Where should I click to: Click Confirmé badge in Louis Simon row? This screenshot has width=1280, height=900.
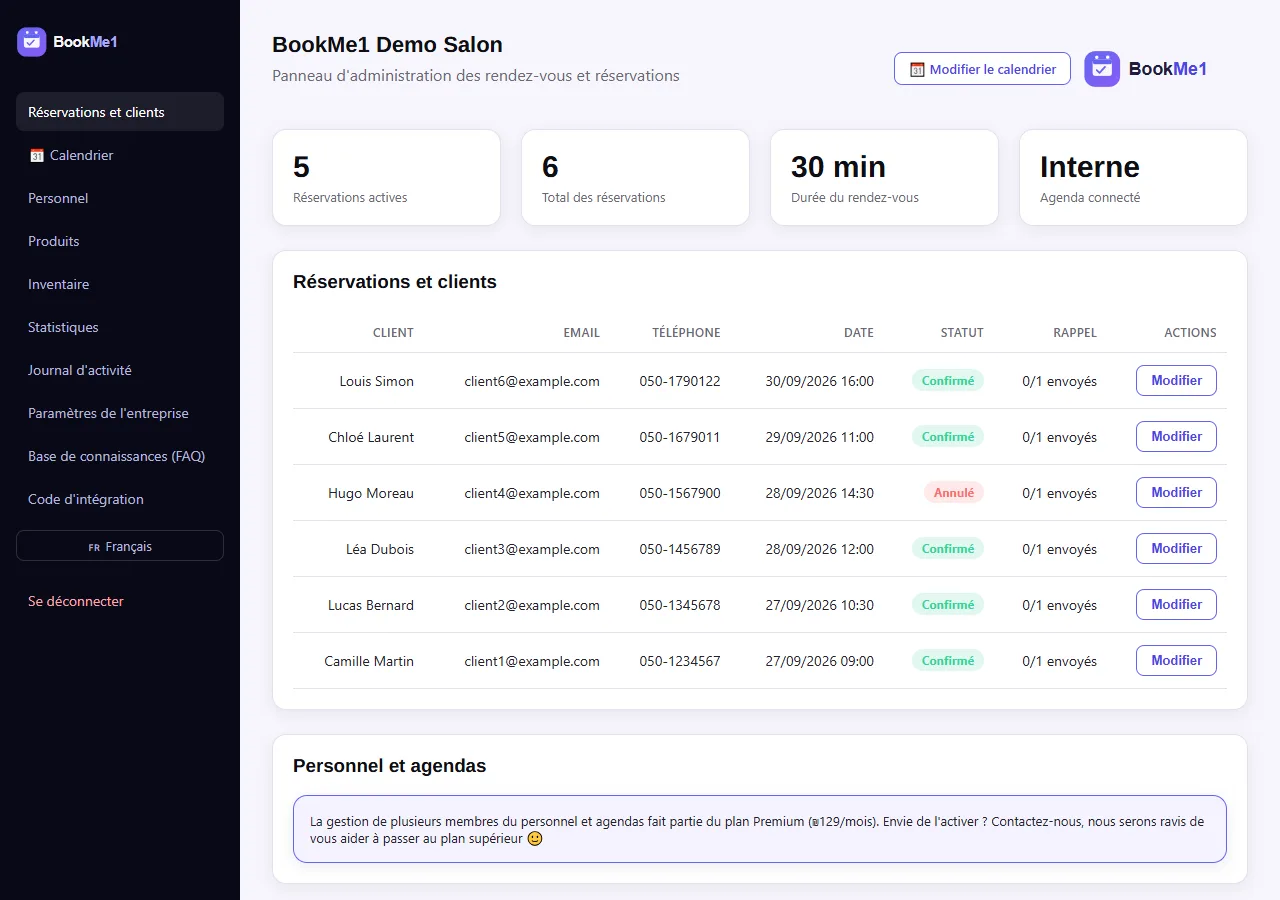(x=947, y=380)
